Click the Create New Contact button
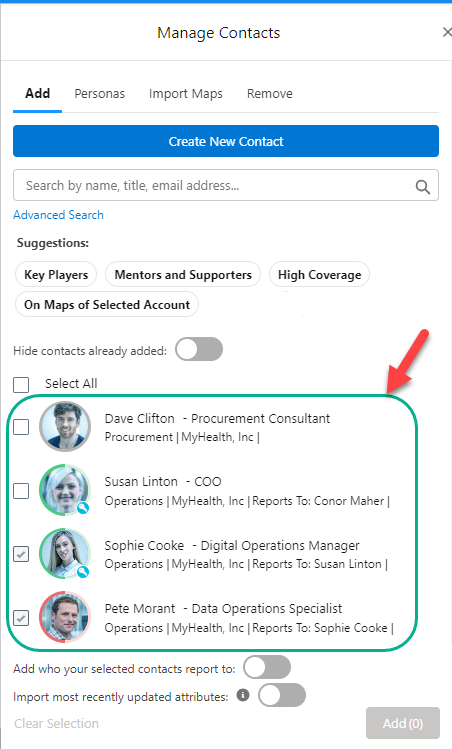The height and width of the screenshot is (749, 452). pos(226,141)
